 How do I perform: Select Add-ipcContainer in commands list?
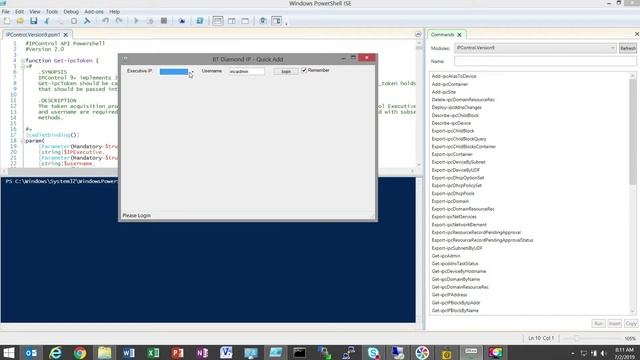click(450, 84)
